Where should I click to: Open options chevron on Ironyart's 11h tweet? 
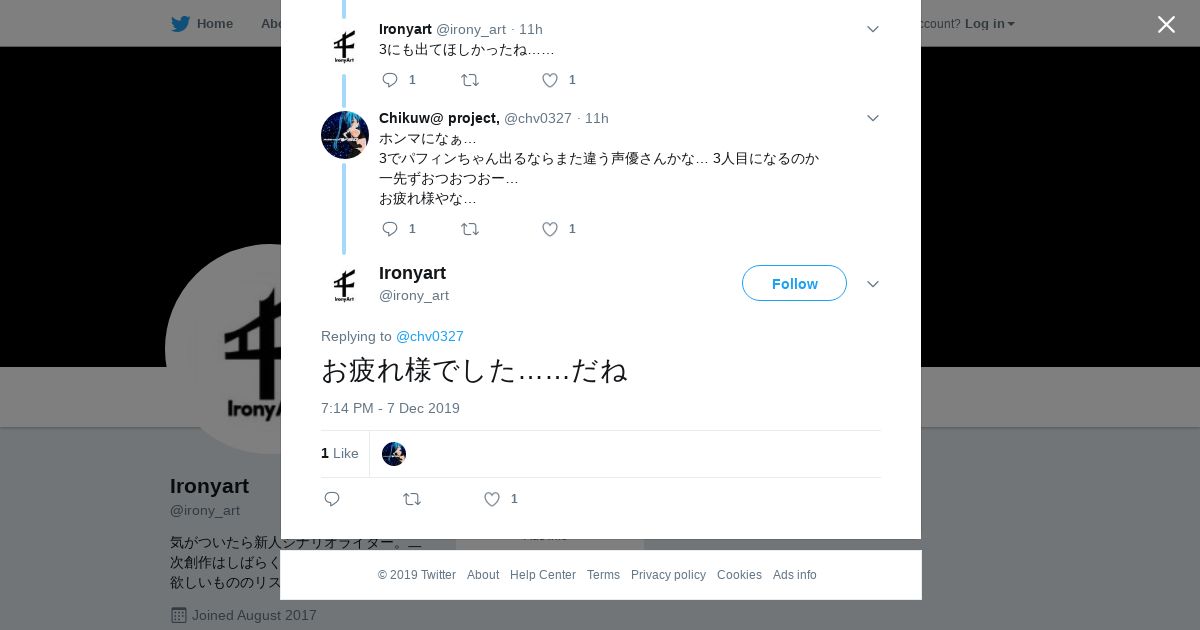873,30
